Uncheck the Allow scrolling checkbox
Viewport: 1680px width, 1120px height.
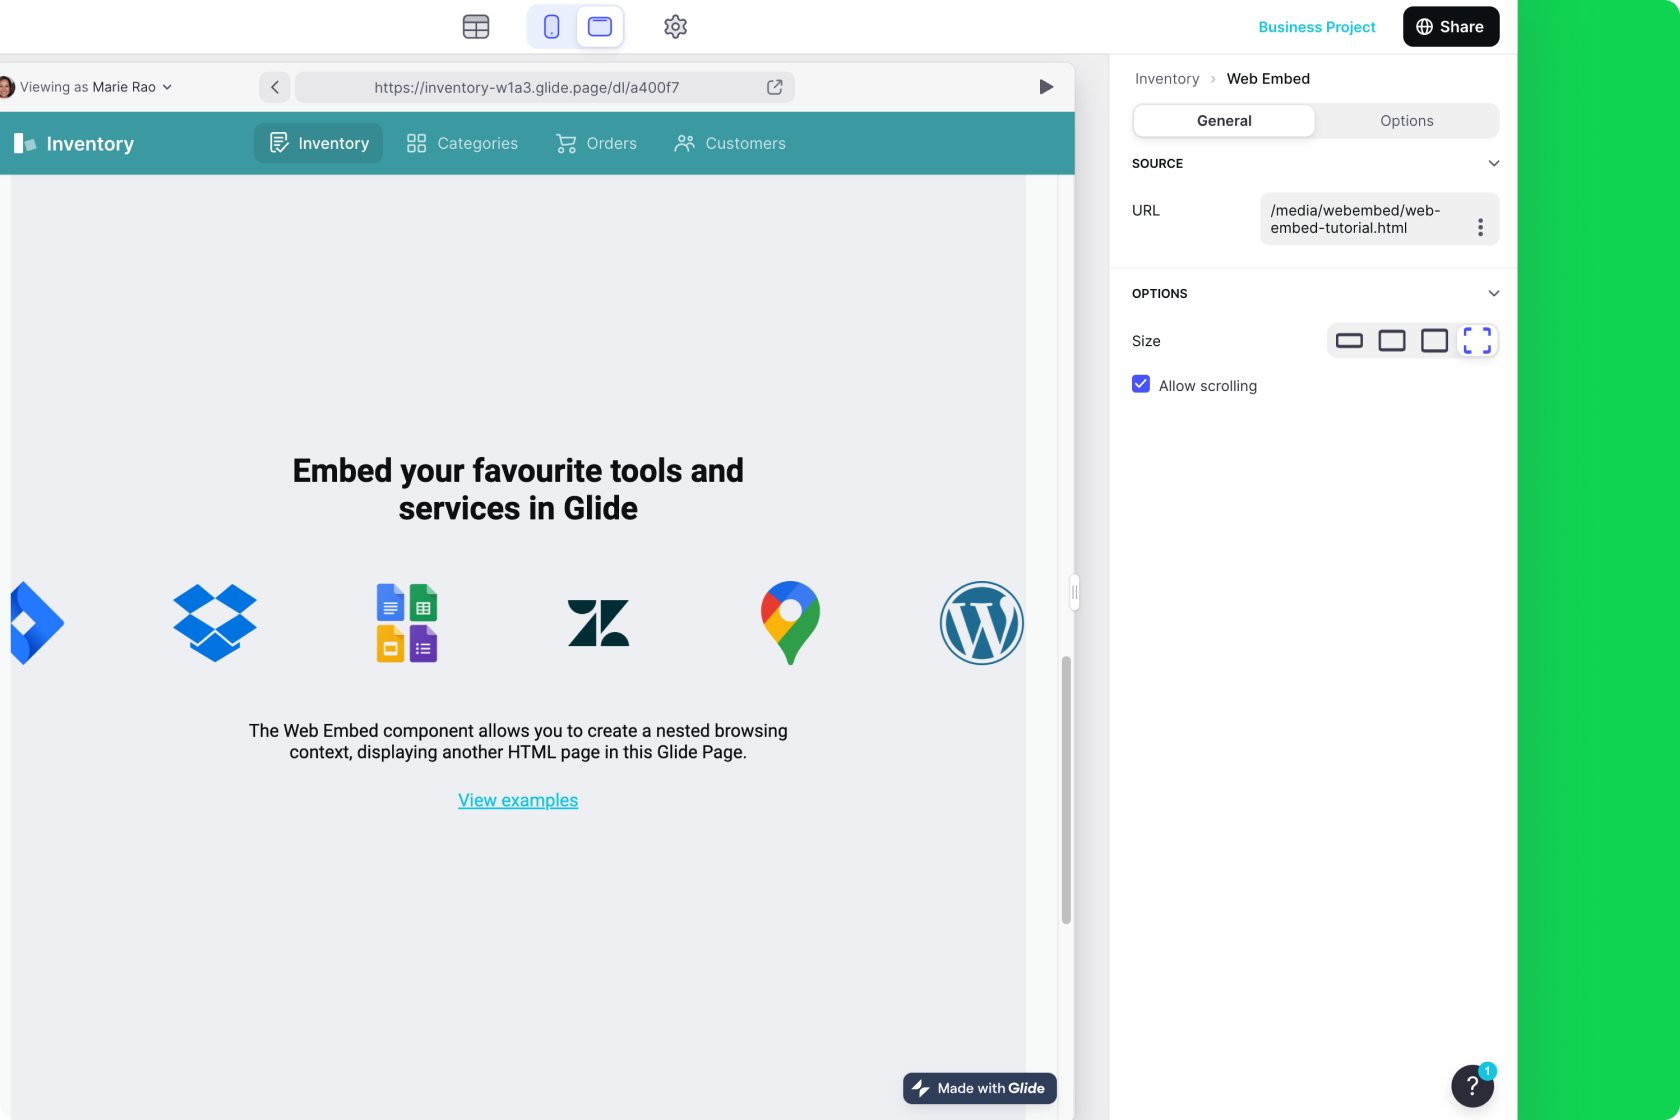pos(1140,384)
